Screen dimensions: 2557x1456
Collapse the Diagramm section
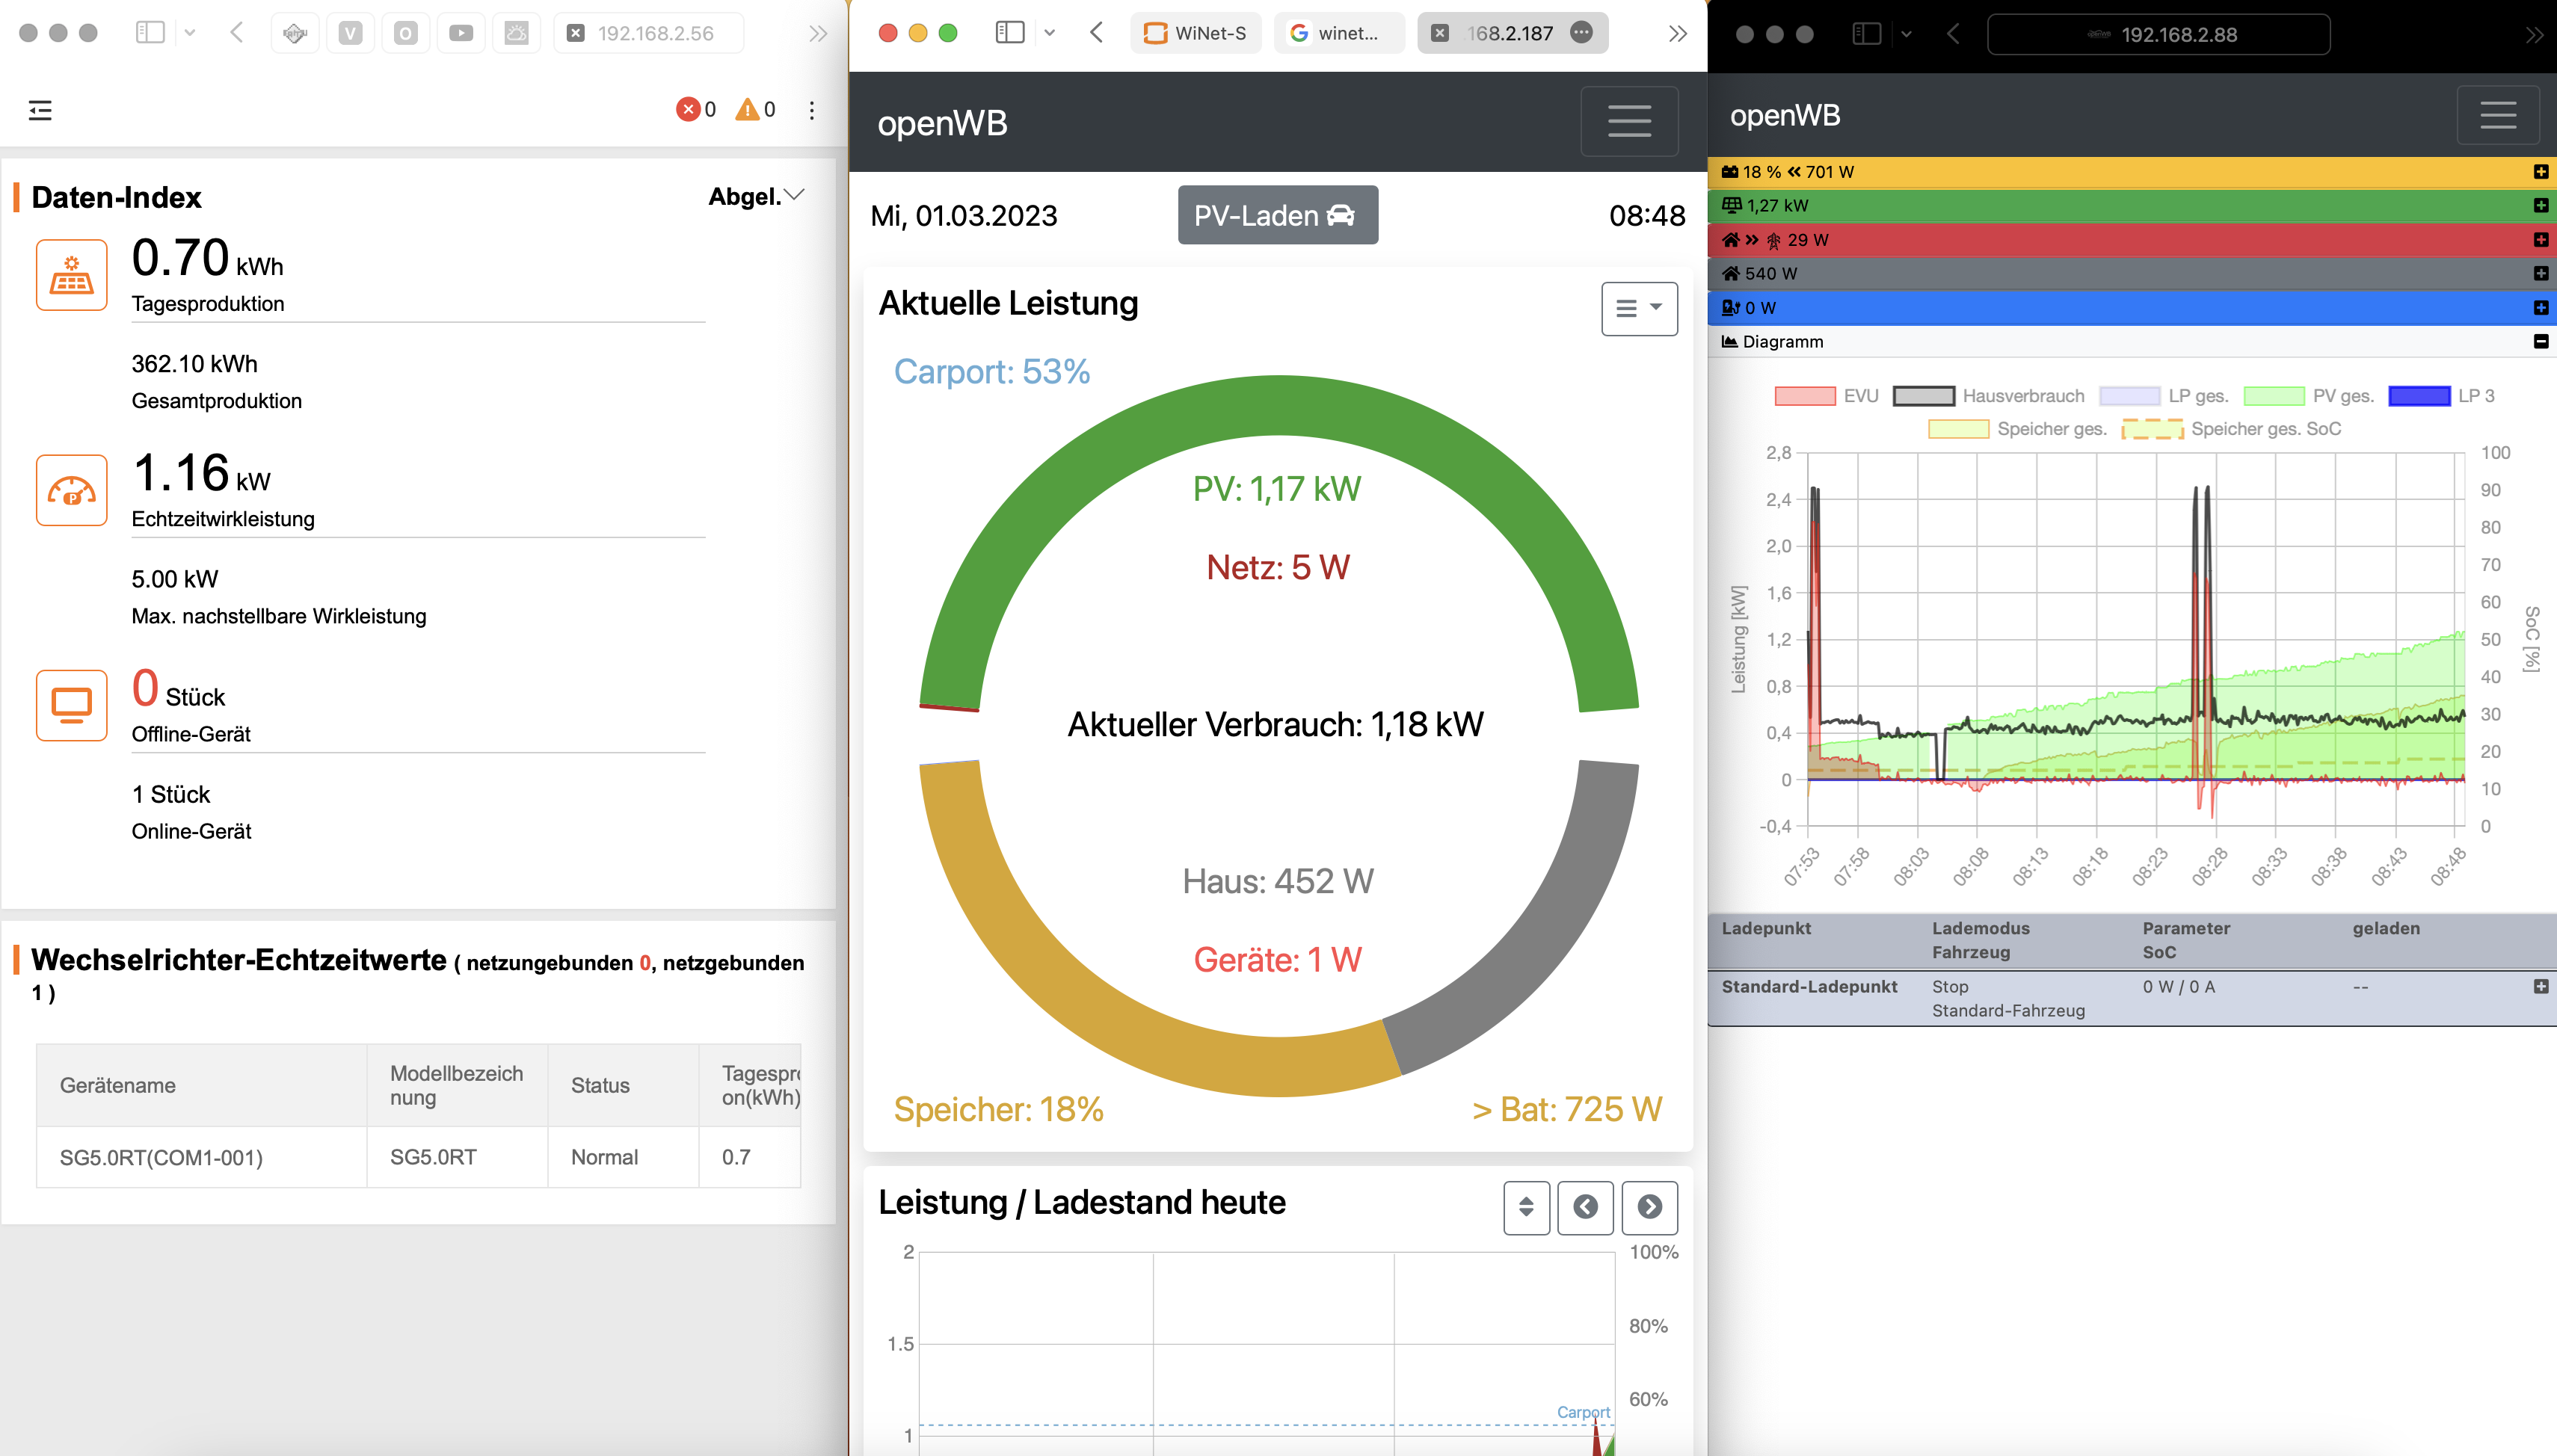coord(2540,342)
